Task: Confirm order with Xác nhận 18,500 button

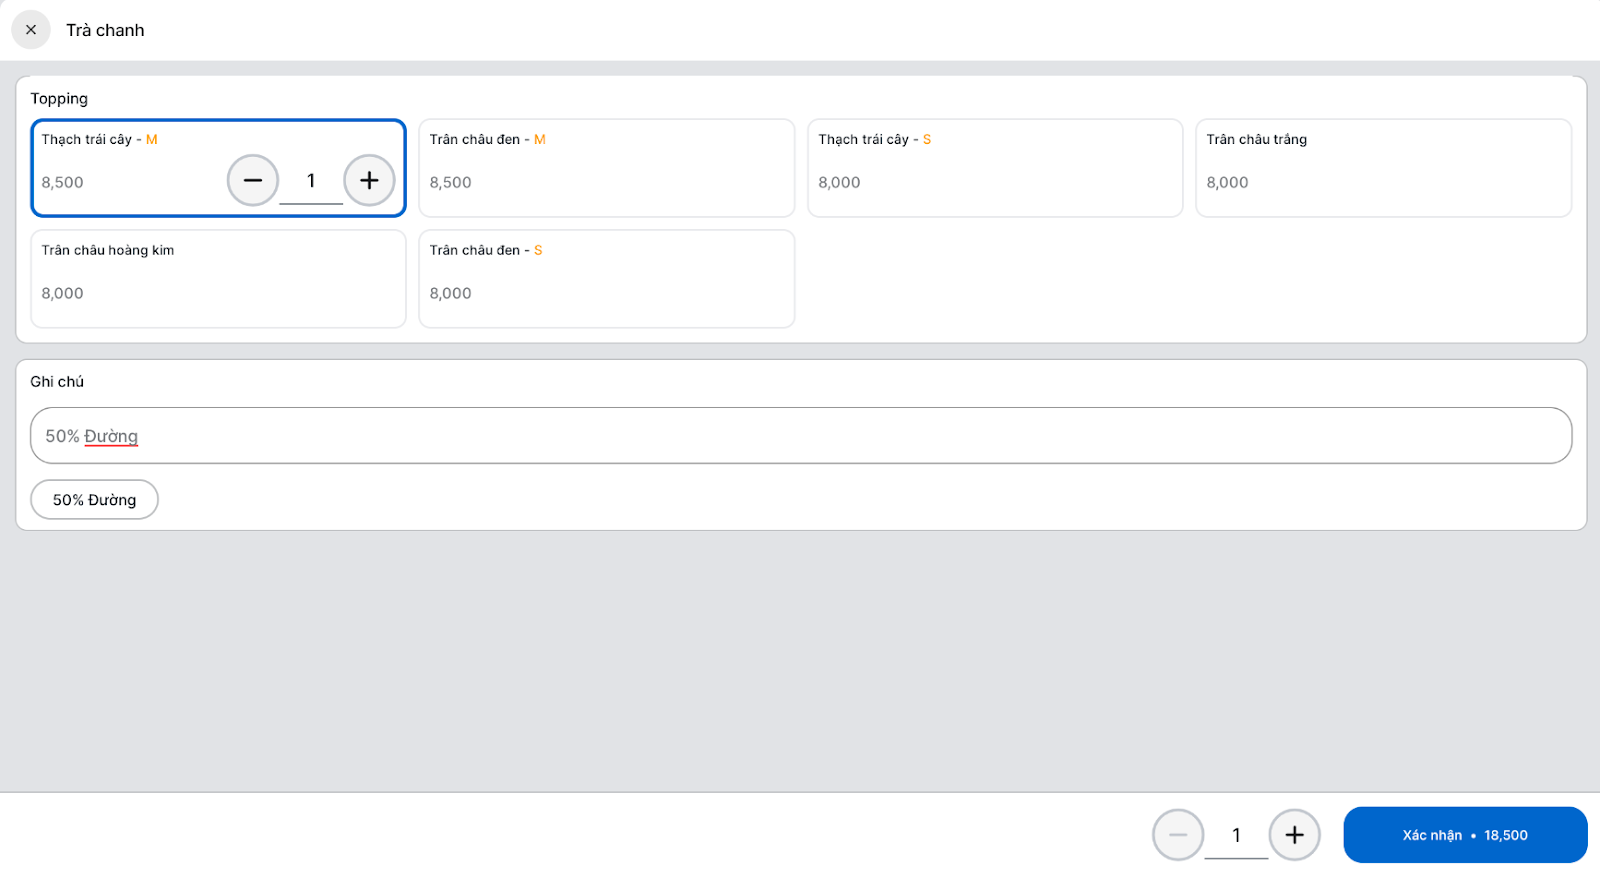Action: (1465, 835)
